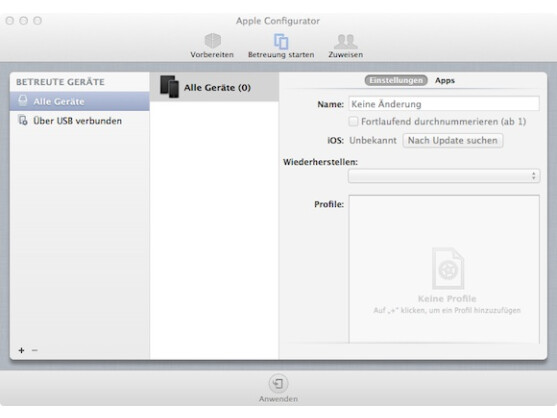
Task: Switch to Betreuung starten view
Action: [281, 45]
